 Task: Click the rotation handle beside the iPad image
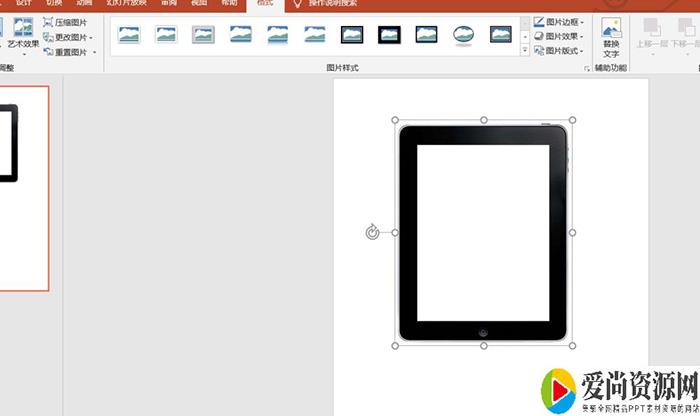pyautogui.click(x=372, y=232)
